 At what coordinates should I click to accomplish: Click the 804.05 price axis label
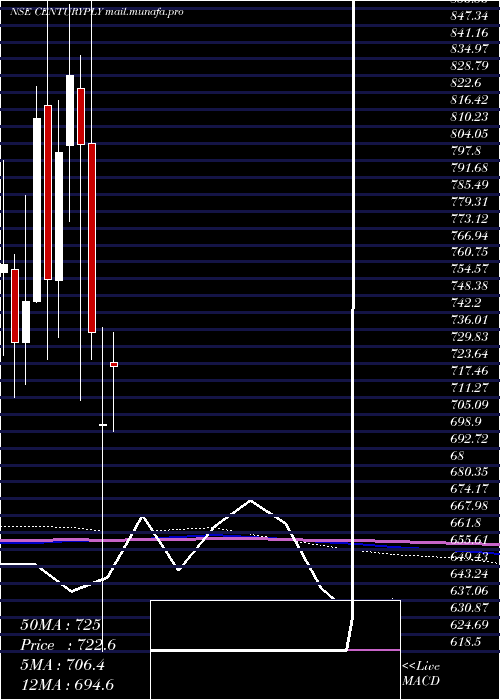469,133
